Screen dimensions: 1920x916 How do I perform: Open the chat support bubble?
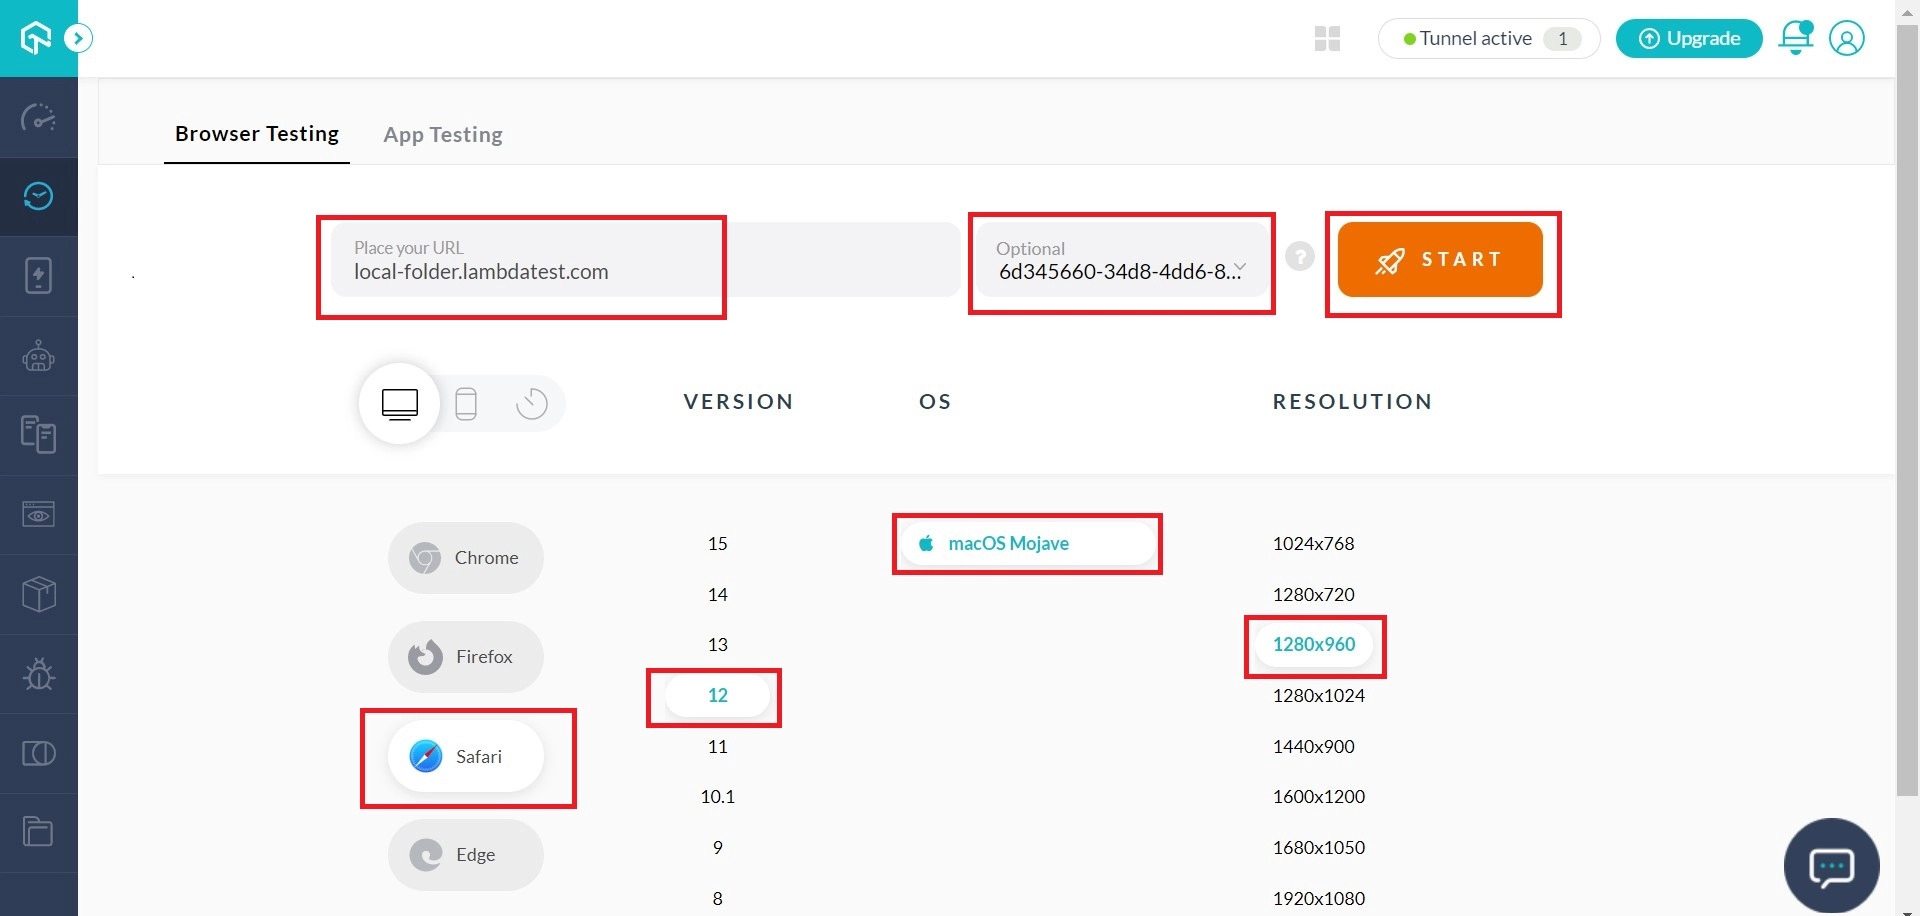coord(1831,866)
